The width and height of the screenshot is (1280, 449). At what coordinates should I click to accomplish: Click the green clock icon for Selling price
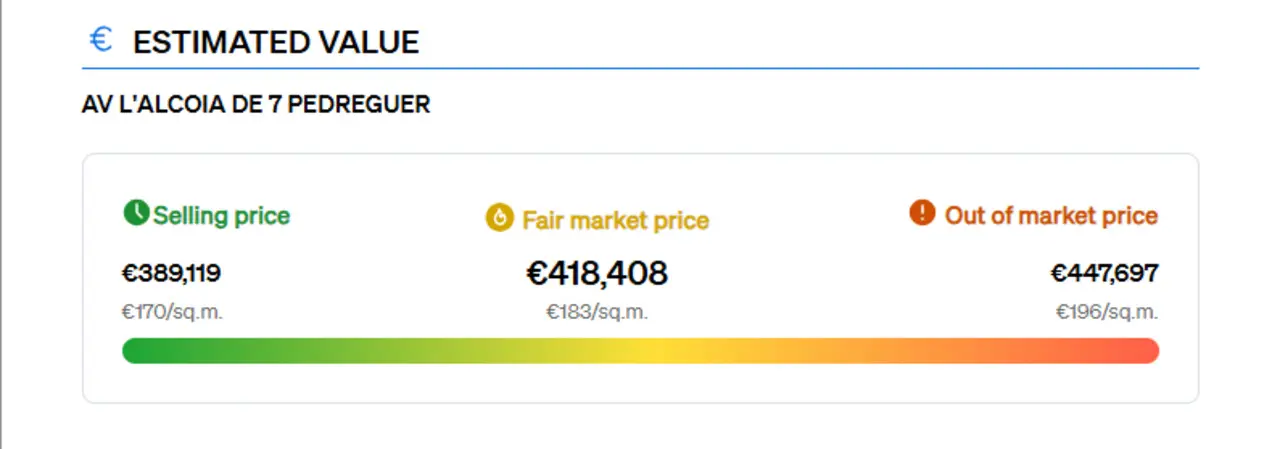135,213
